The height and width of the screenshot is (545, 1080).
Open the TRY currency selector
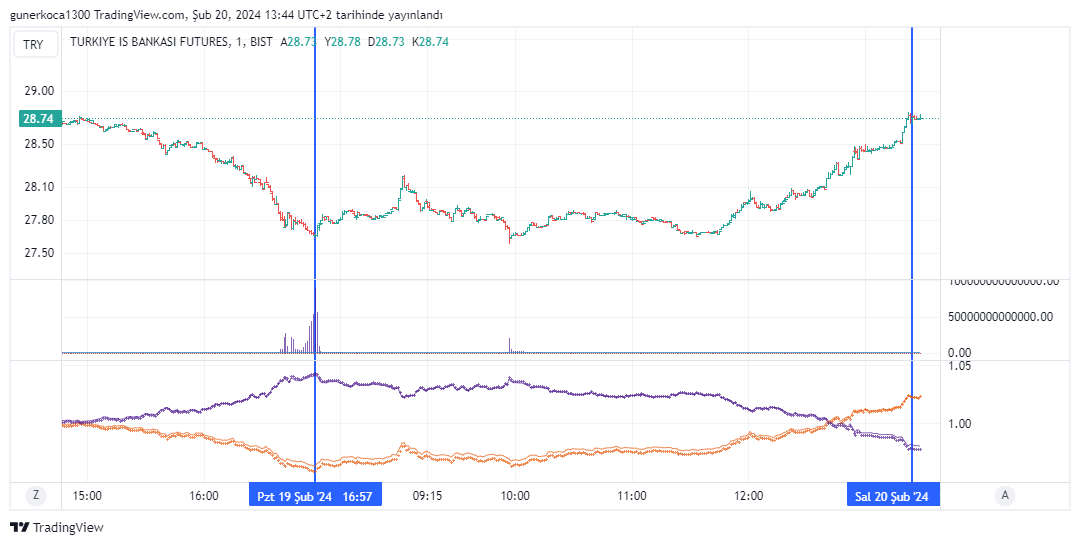[x=33, y=44]
